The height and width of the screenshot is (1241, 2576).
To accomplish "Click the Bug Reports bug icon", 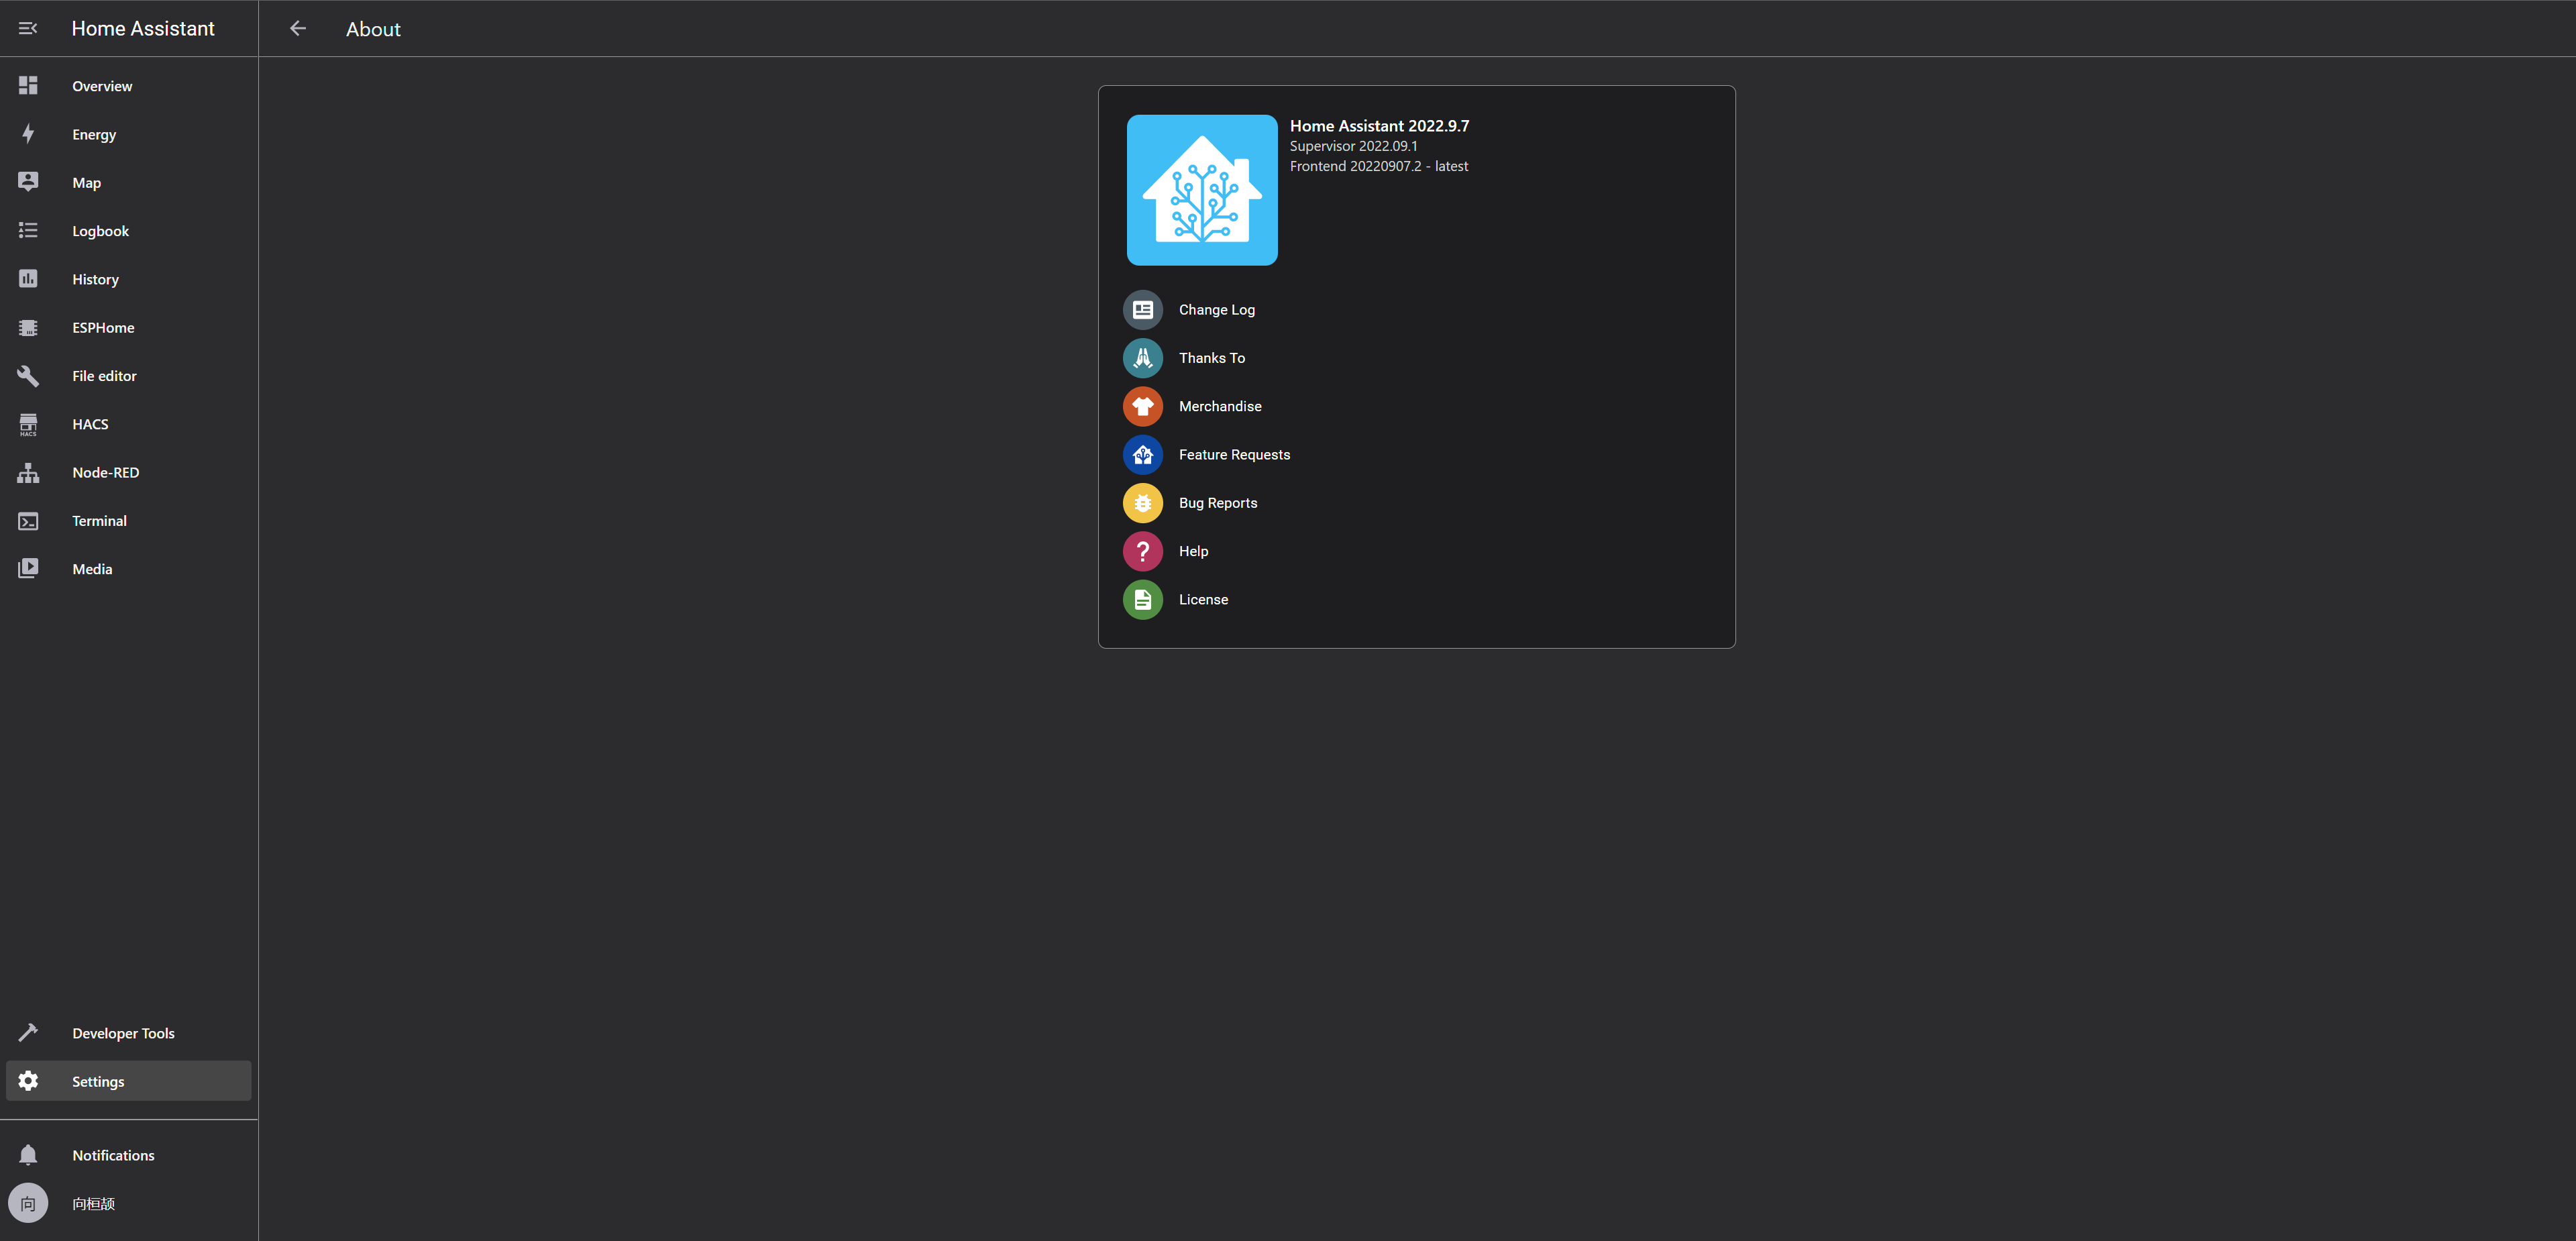I will coord(1143,503).
